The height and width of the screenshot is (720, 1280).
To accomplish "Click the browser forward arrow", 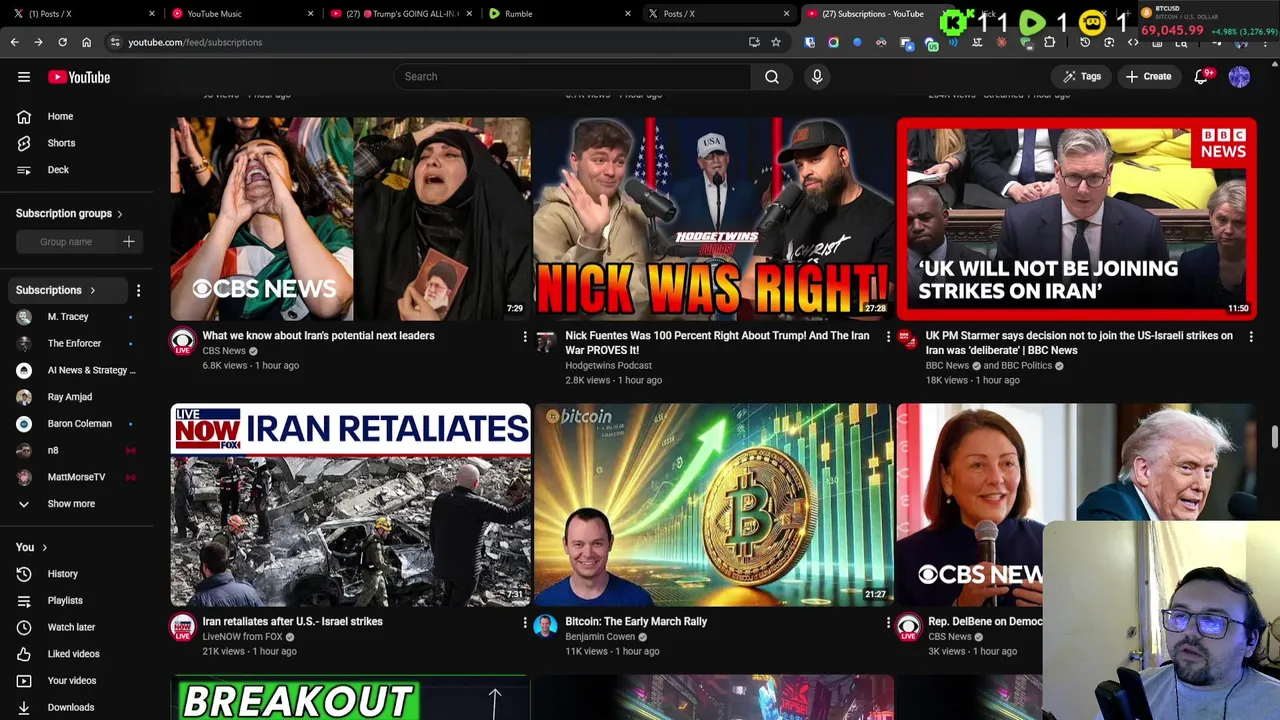I will [x=38, y=42].
